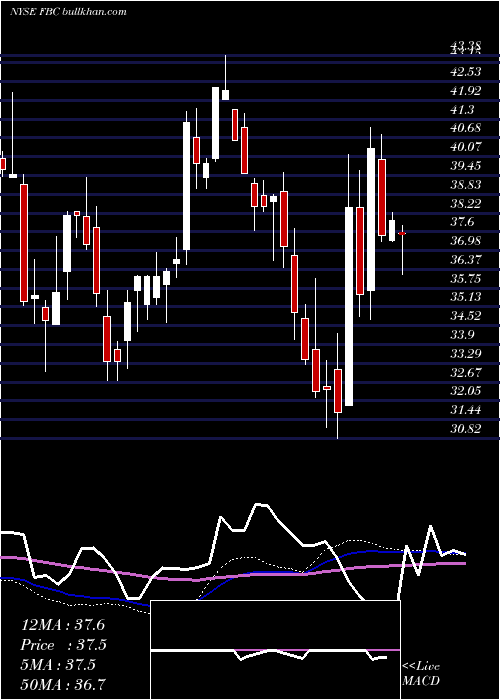Click the "50MA : 36.7" readout
500x700 pixels.
[63, 685]
